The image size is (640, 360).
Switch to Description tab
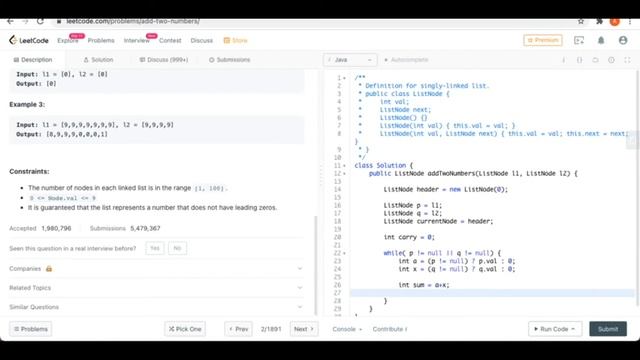(33, 60)
